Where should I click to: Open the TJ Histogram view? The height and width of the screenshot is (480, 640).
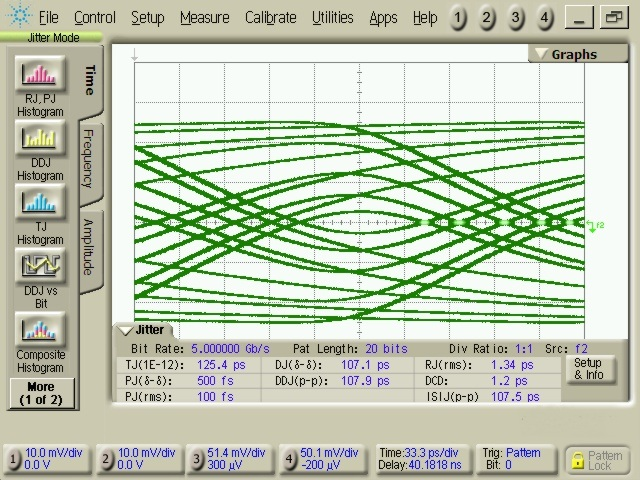pos(40,201)
